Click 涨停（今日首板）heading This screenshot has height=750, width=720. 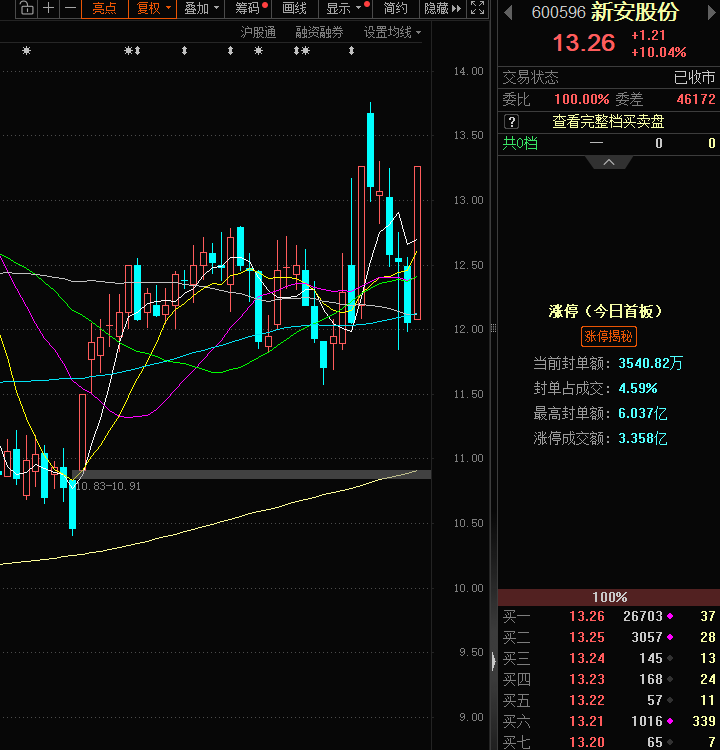tap(605, 311)
